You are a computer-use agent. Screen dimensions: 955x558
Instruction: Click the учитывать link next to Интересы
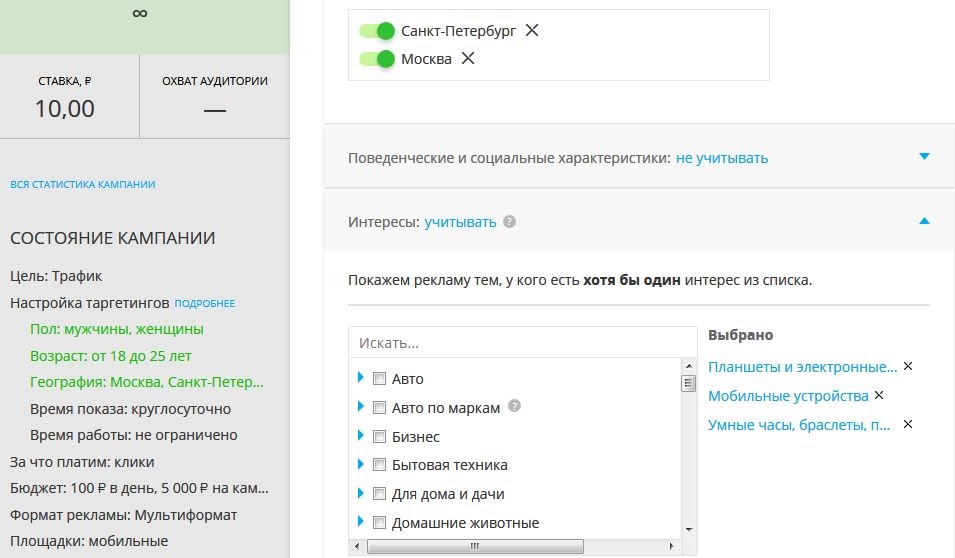460,222
